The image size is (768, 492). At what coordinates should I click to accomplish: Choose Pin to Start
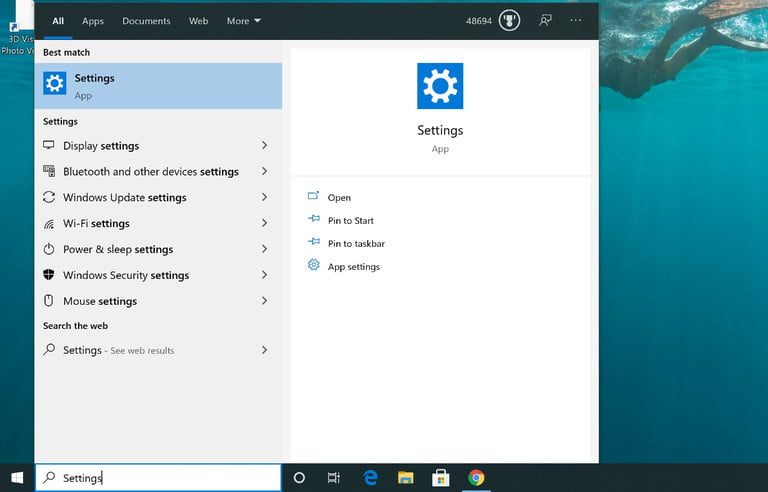351,221
